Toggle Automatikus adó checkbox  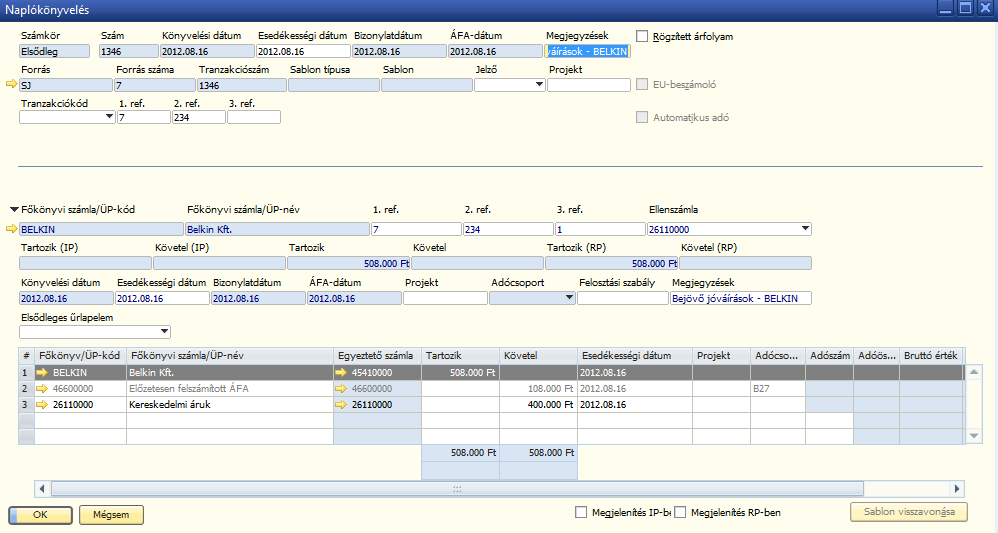click(x=642, y=117)
